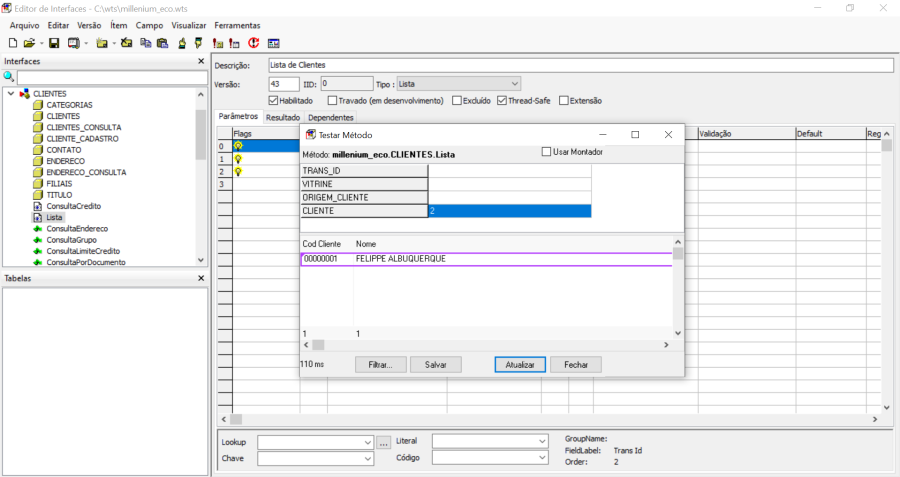Close the Tabelas panel with its X

click(x=201, y=278)
